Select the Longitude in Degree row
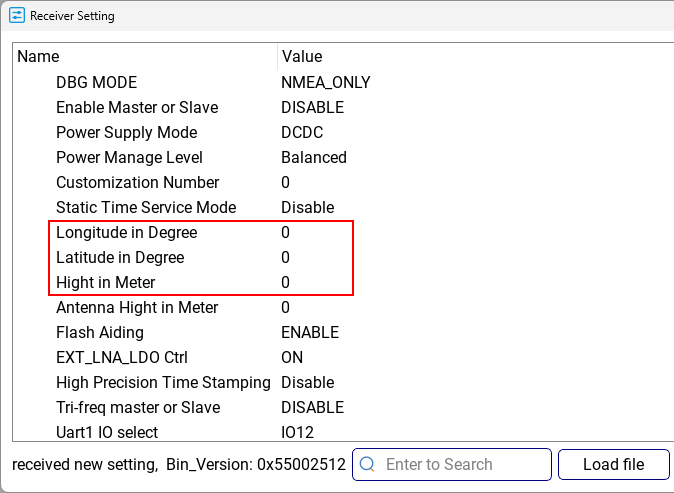 tap(343, 233)
